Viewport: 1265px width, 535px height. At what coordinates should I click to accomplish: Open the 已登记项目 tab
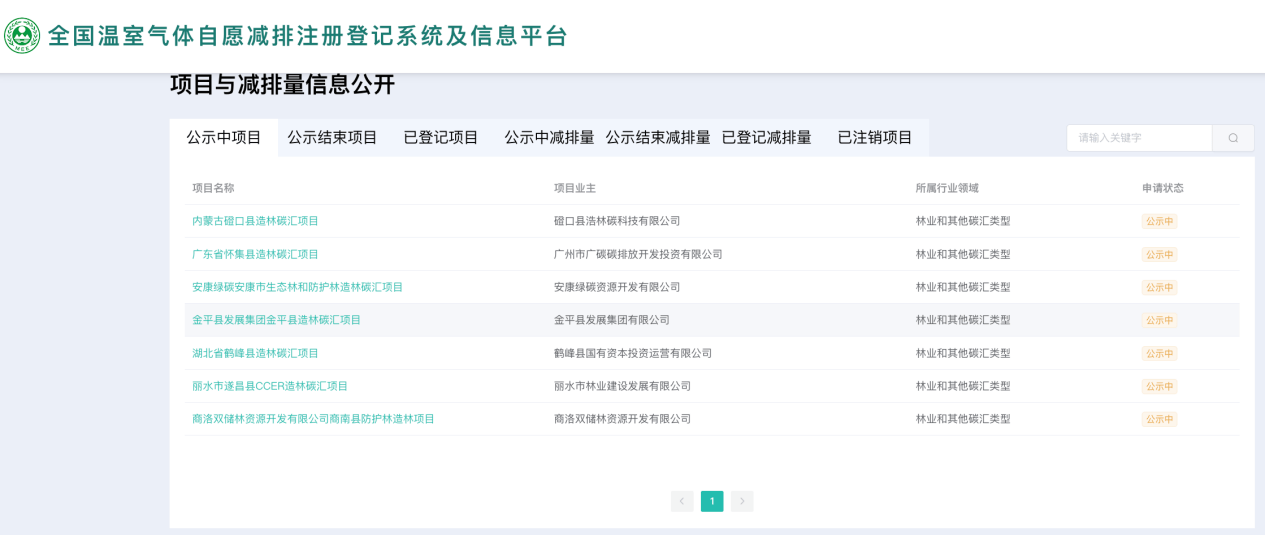click(441, 138)
